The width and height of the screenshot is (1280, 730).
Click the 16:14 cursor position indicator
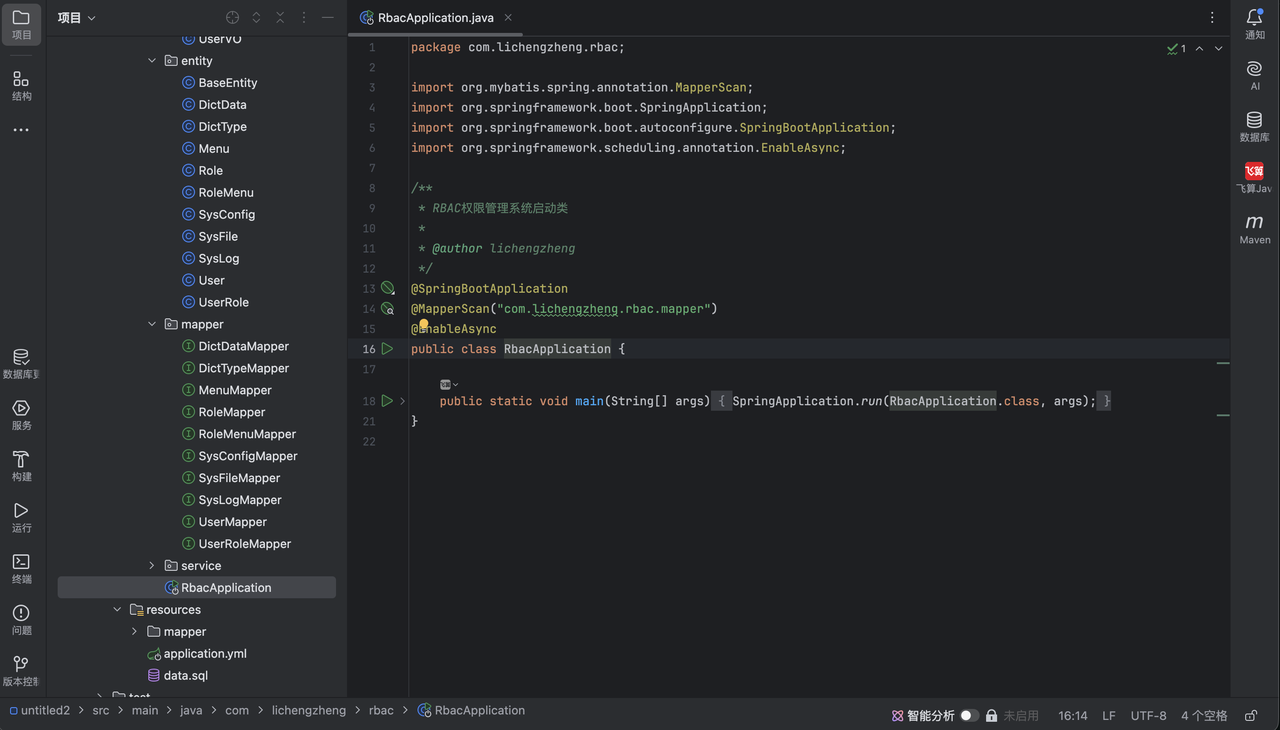click(x=1073, y=716)
